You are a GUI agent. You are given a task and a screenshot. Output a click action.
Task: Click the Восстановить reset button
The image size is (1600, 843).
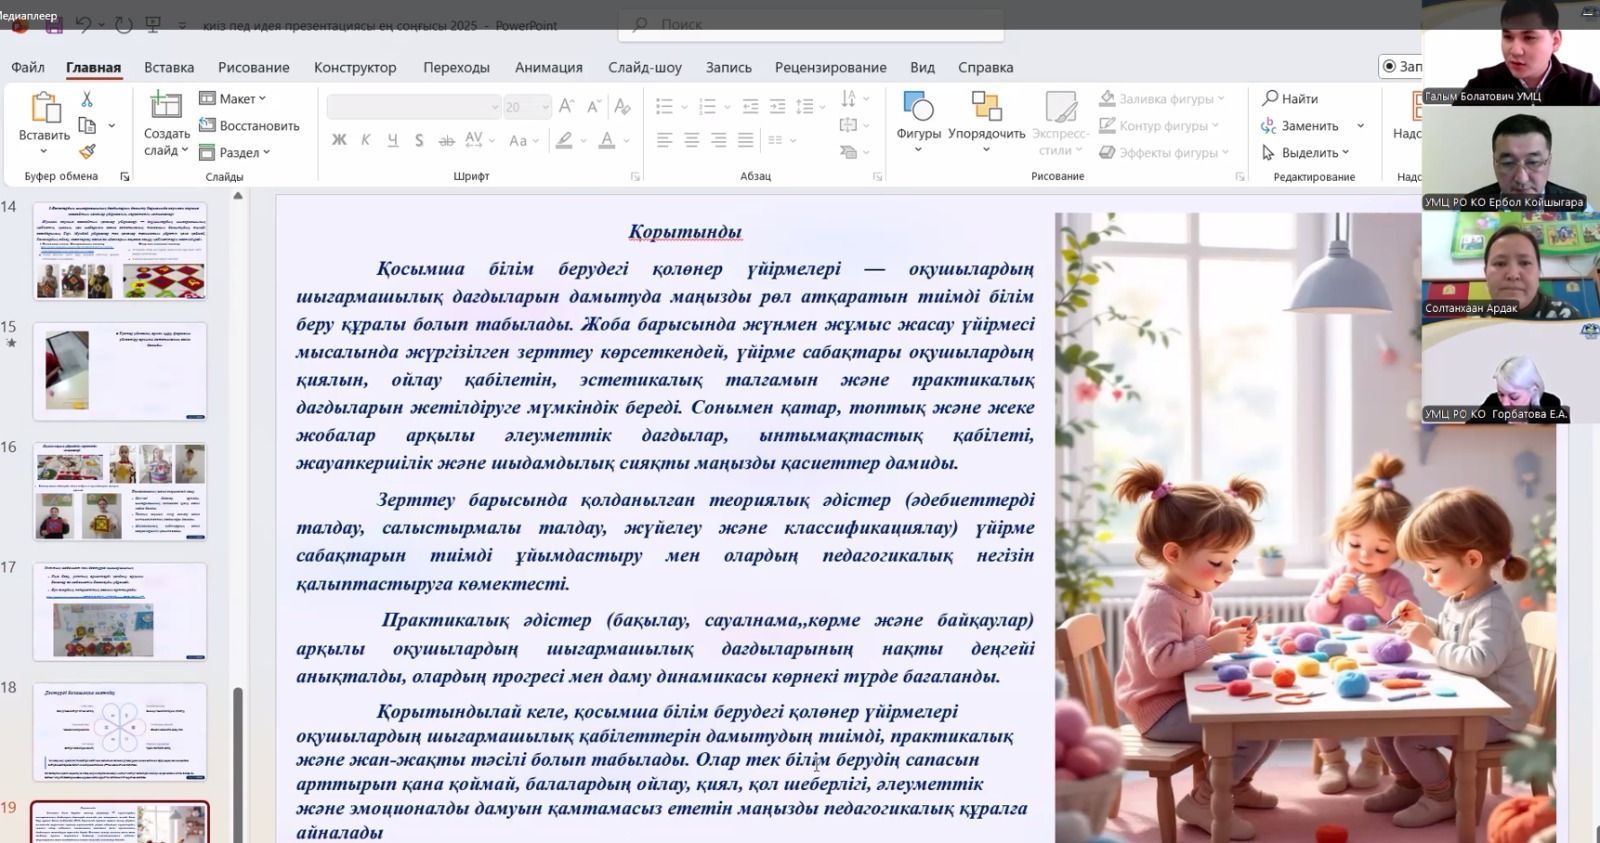point(249,125)
